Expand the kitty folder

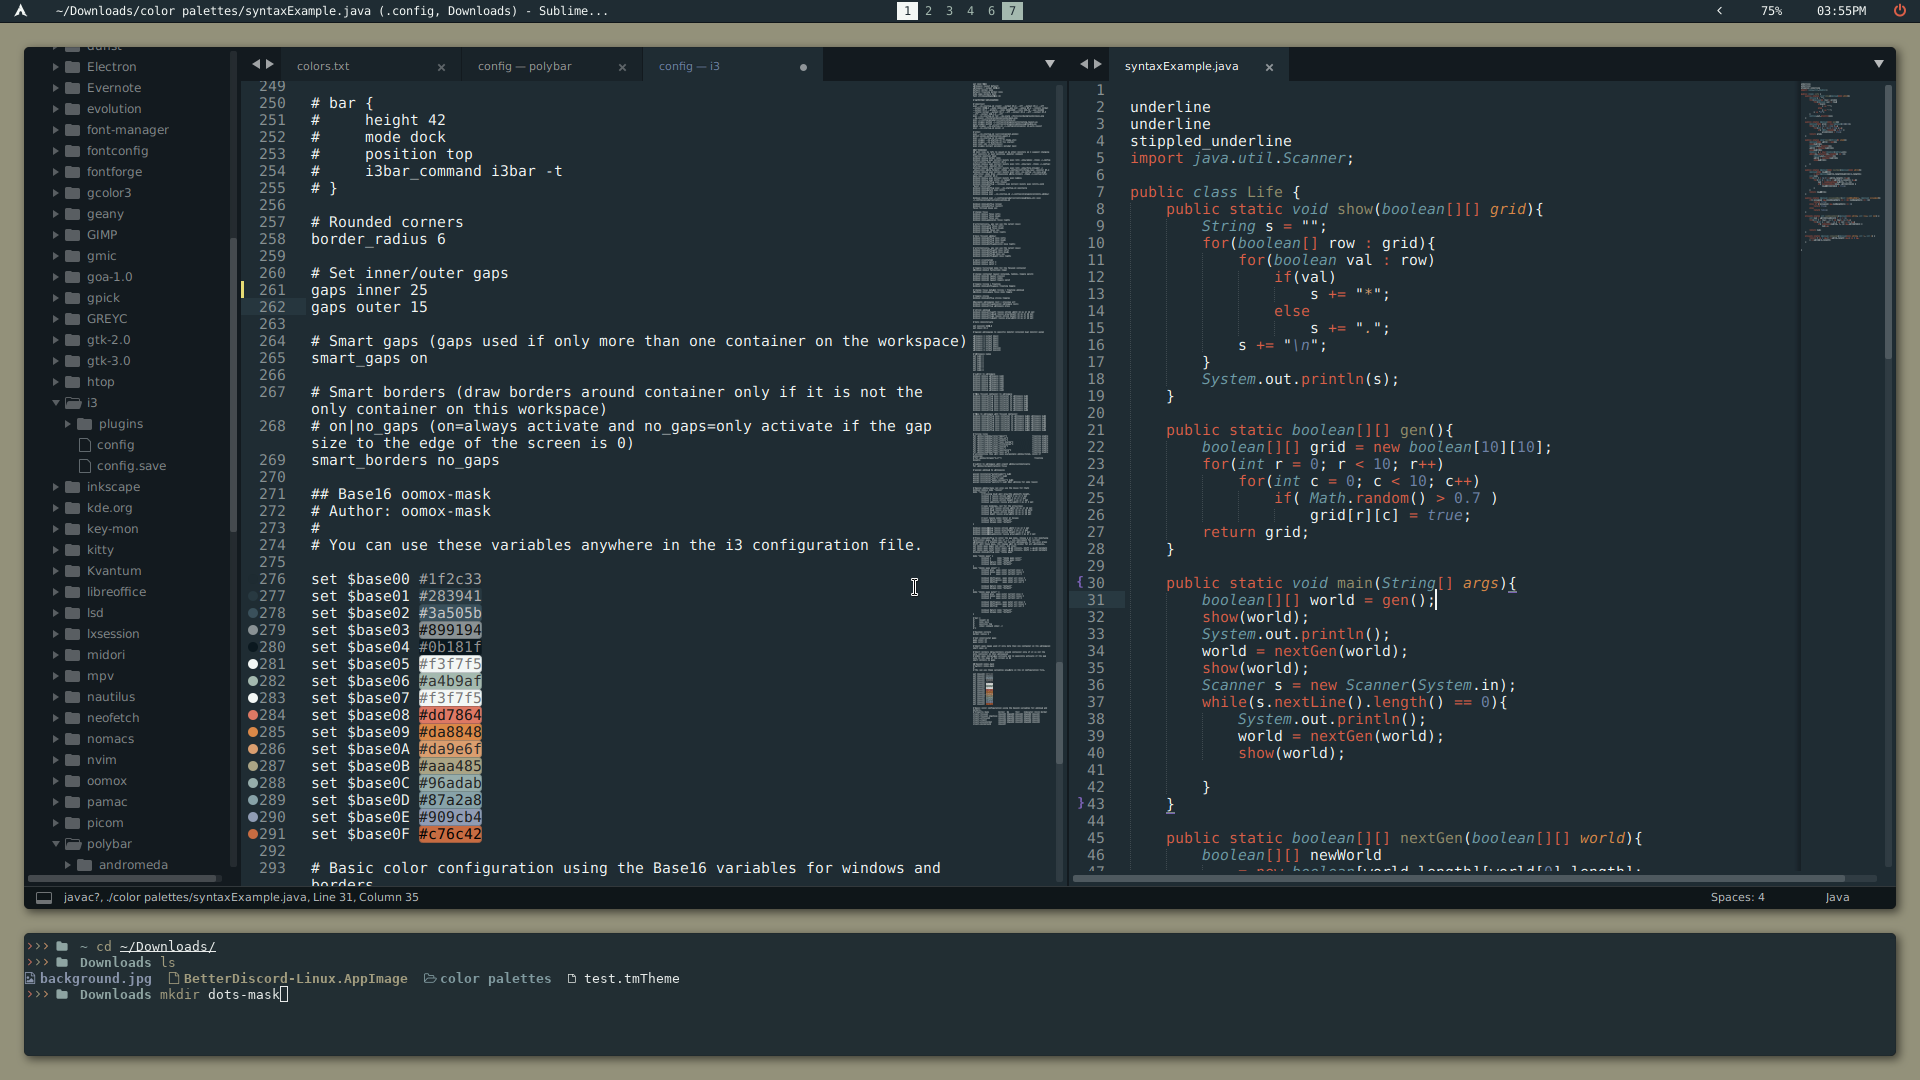(56, 550)
